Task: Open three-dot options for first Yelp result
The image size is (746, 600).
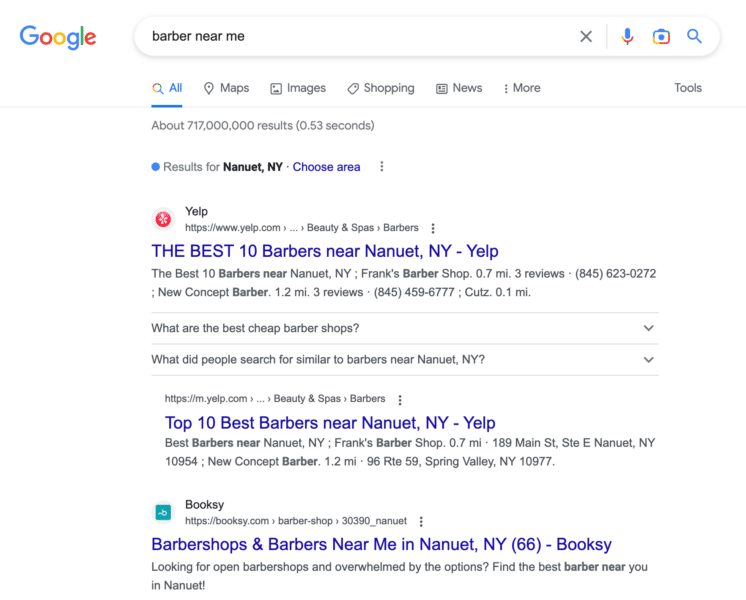Action: (432, 228)
